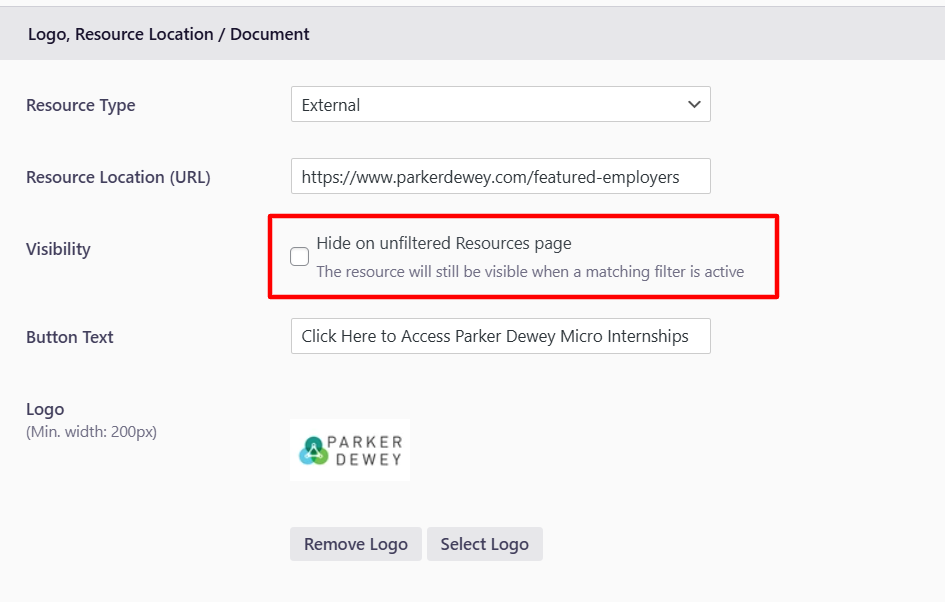The width and height of the screenshot is (945, 602).
Task: Enable the Hide on unfiltered Resources page checkbox
Action: point(299,257)
